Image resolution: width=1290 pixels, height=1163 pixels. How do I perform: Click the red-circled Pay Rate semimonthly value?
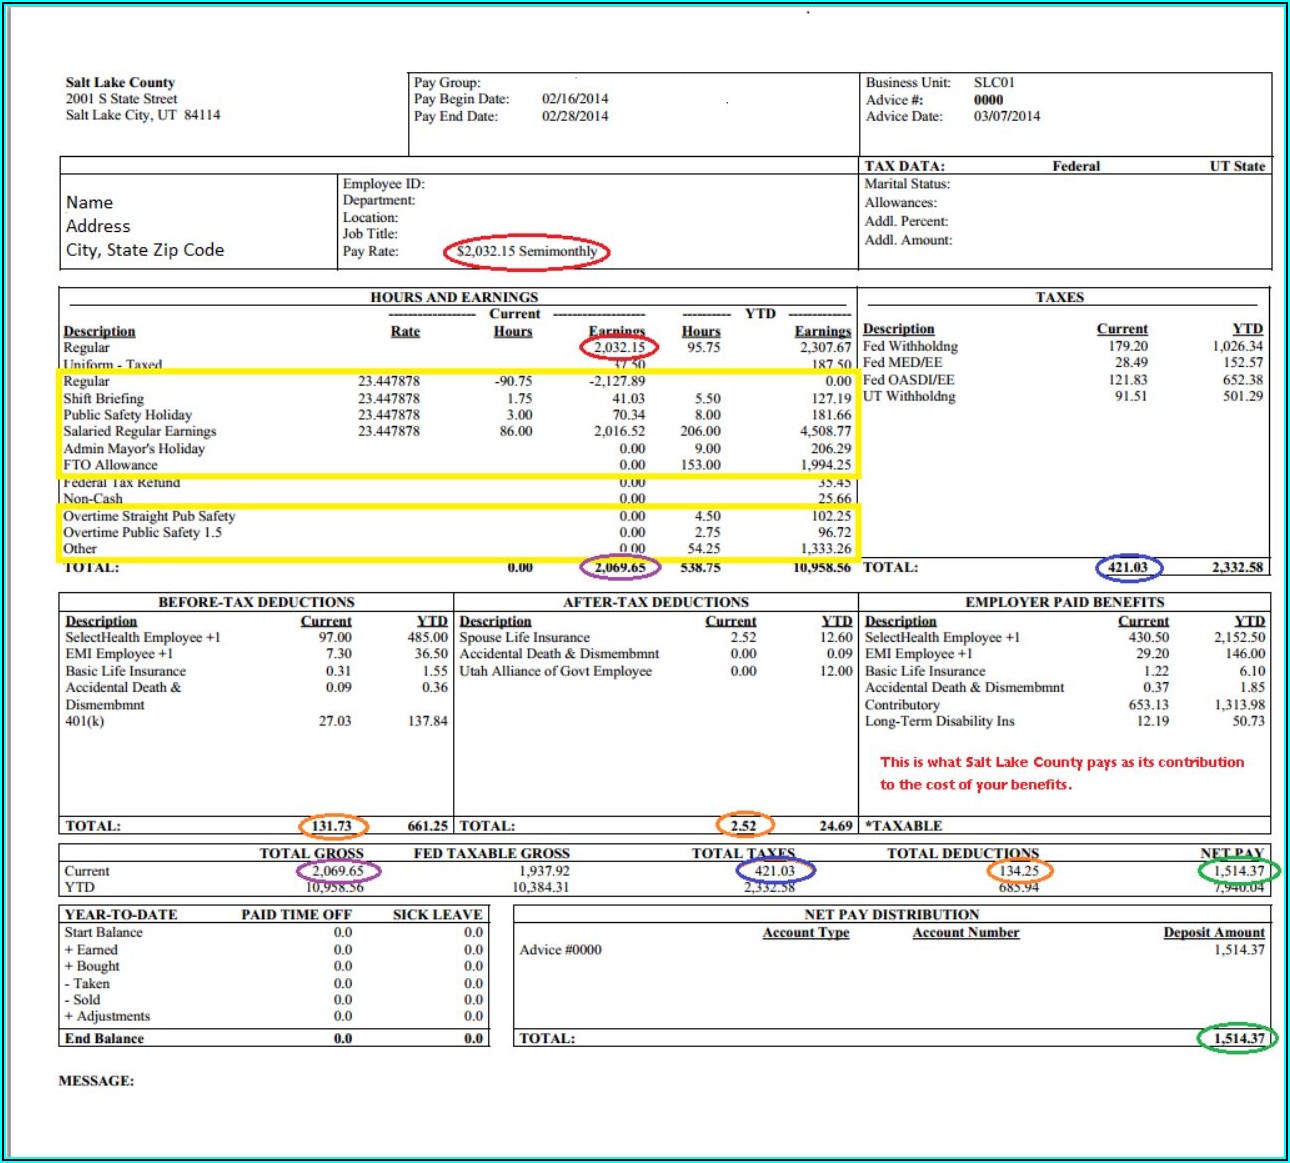pos(526,251)
